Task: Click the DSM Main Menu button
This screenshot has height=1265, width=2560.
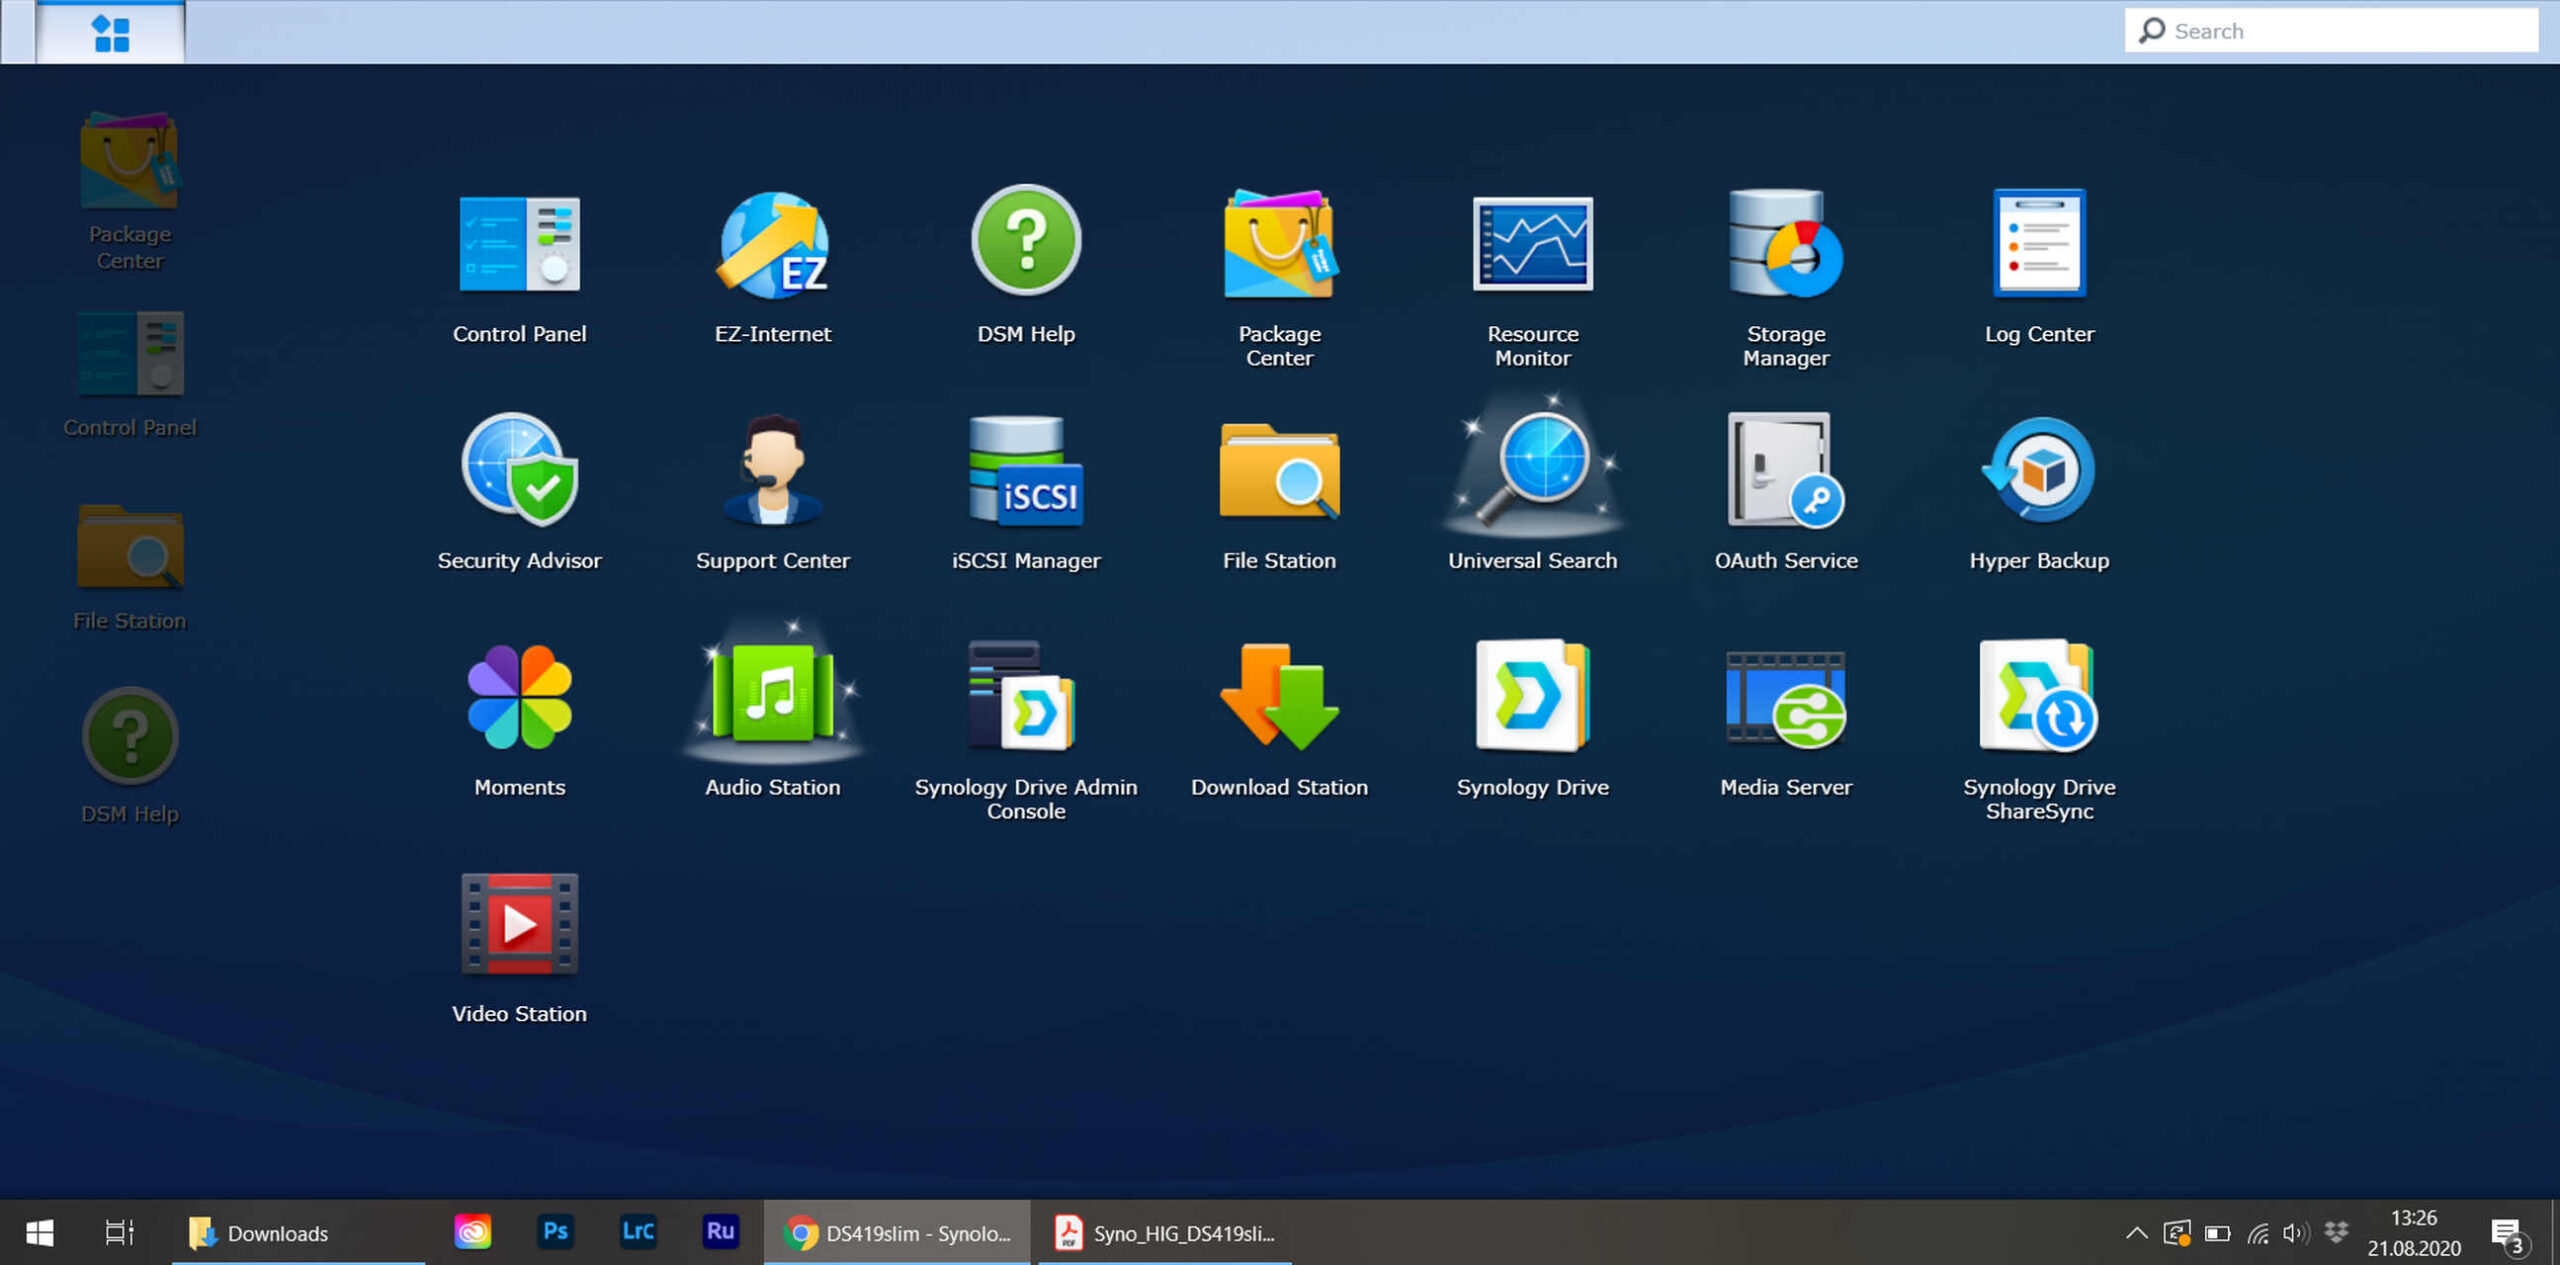Action: [x=110, y=32]
